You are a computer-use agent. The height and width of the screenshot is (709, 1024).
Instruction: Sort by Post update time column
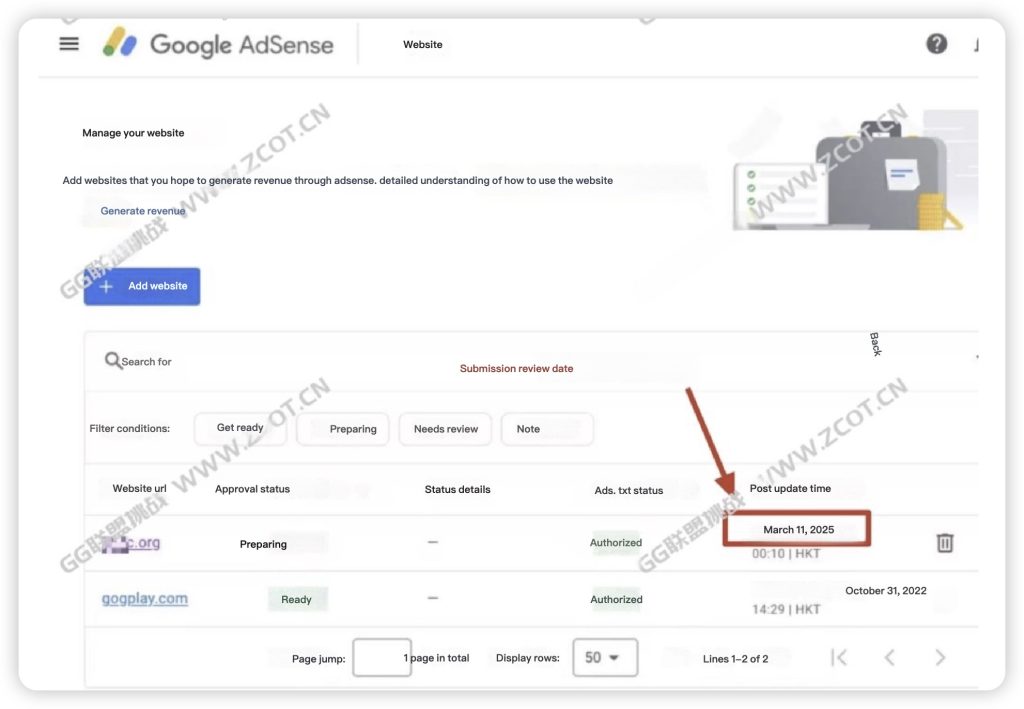click(x=790, y=489)
